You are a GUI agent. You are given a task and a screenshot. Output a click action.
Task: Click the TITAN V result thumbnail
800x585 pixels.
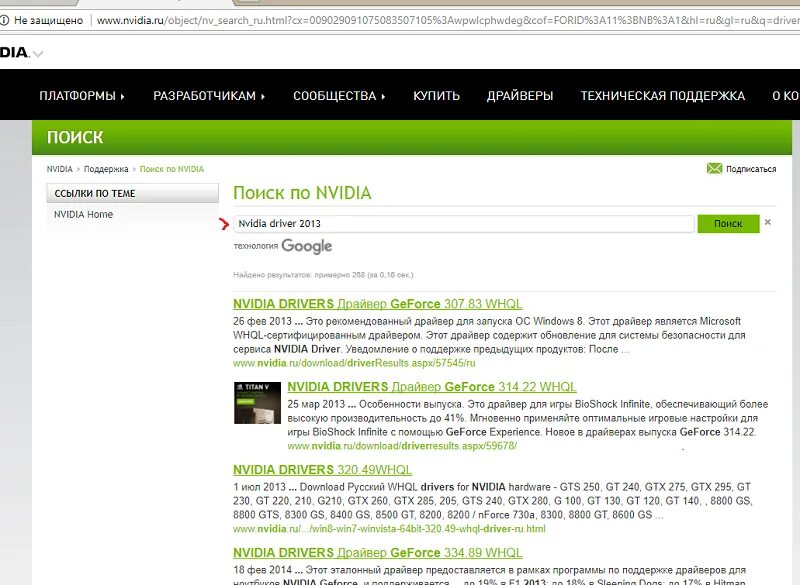click(x=257, y=402)
